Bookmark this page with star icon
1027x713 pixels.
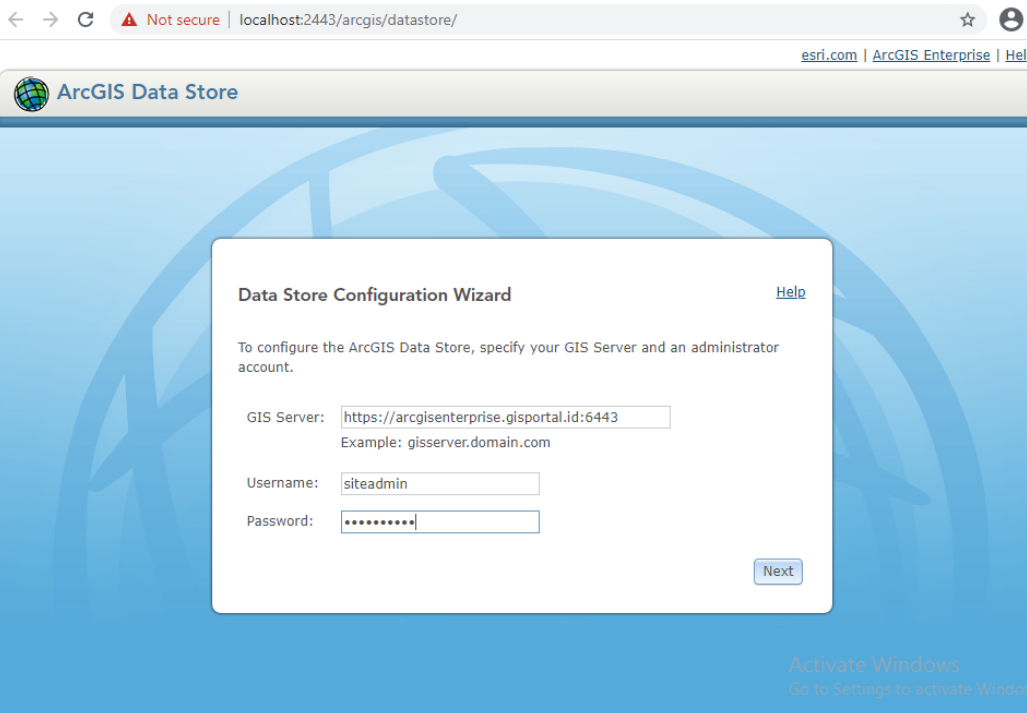pyautogui.click(x=967, y=20)
